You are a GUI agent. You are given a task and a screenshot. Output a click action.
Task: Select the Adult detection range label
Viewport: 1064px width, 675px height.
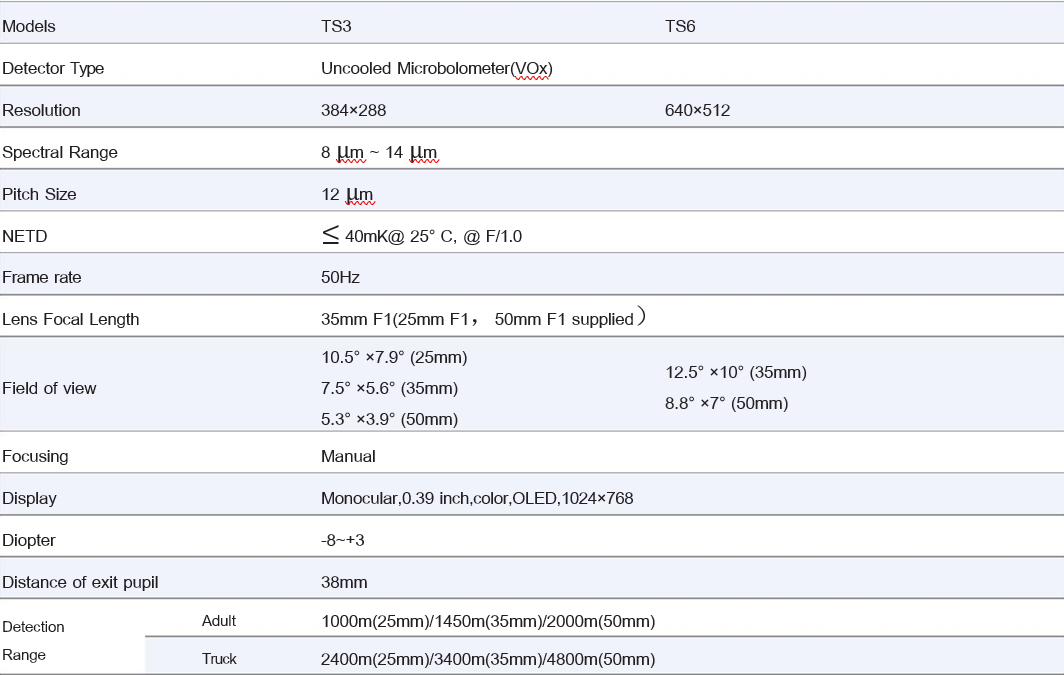[x=219, y=621]
